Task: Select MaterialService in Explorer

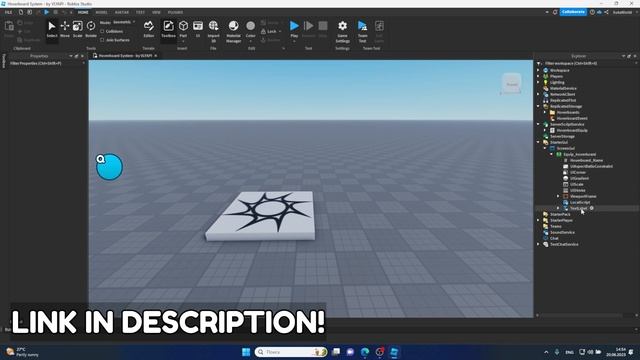Action: pos(563,88)
